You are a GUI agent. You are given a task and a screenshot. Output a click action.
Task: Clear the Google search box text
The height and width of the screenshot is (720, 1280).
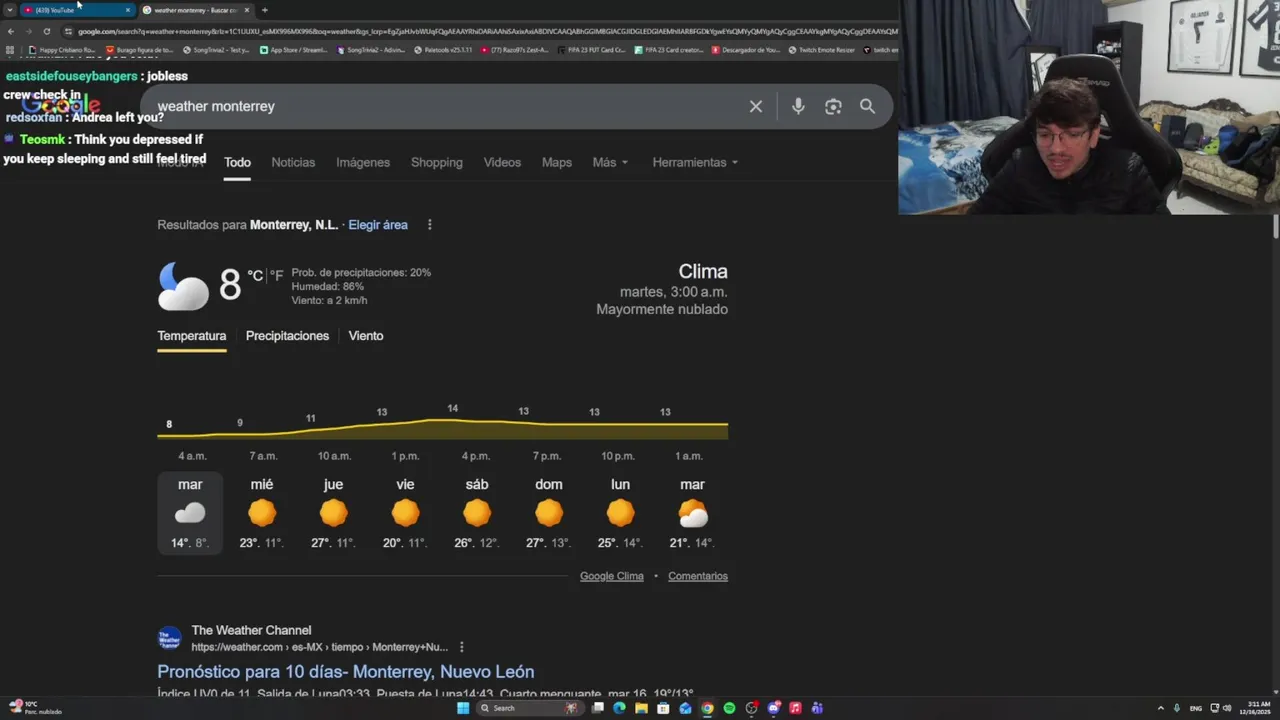click(x=756, y=106)
